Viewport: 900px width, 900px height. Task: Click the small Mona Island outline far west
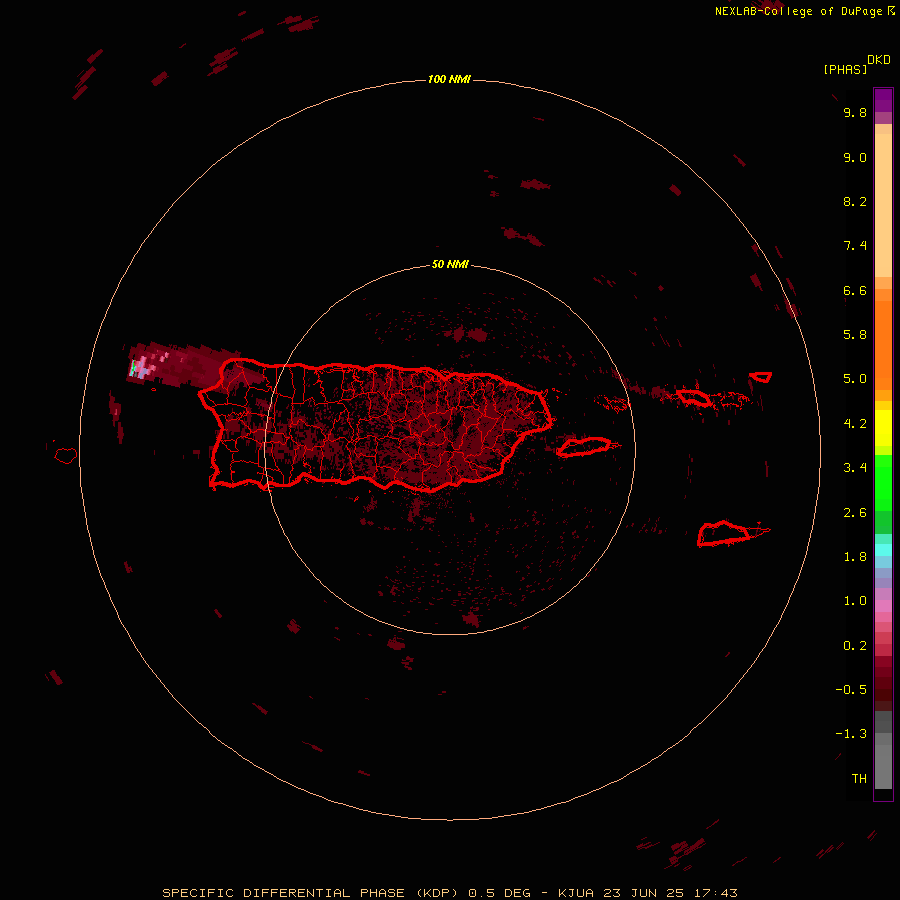(66, 456)
